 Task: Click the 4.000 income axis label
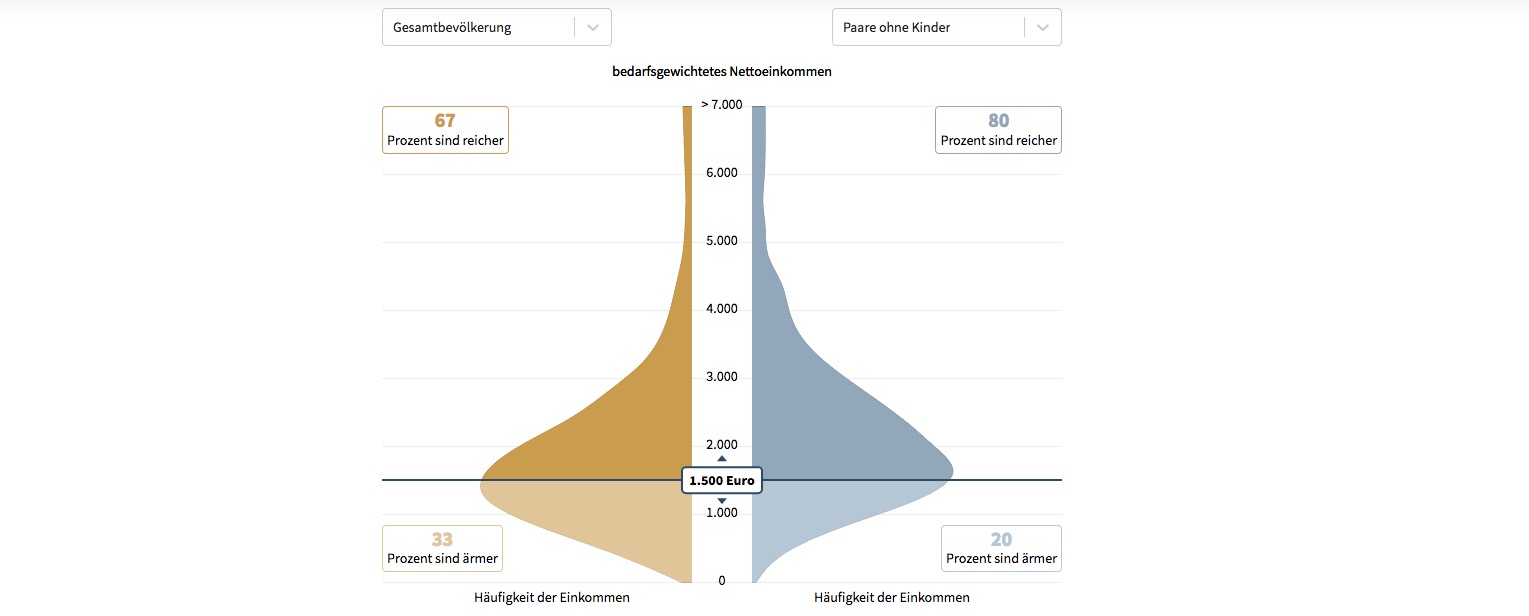coord(721,309)
